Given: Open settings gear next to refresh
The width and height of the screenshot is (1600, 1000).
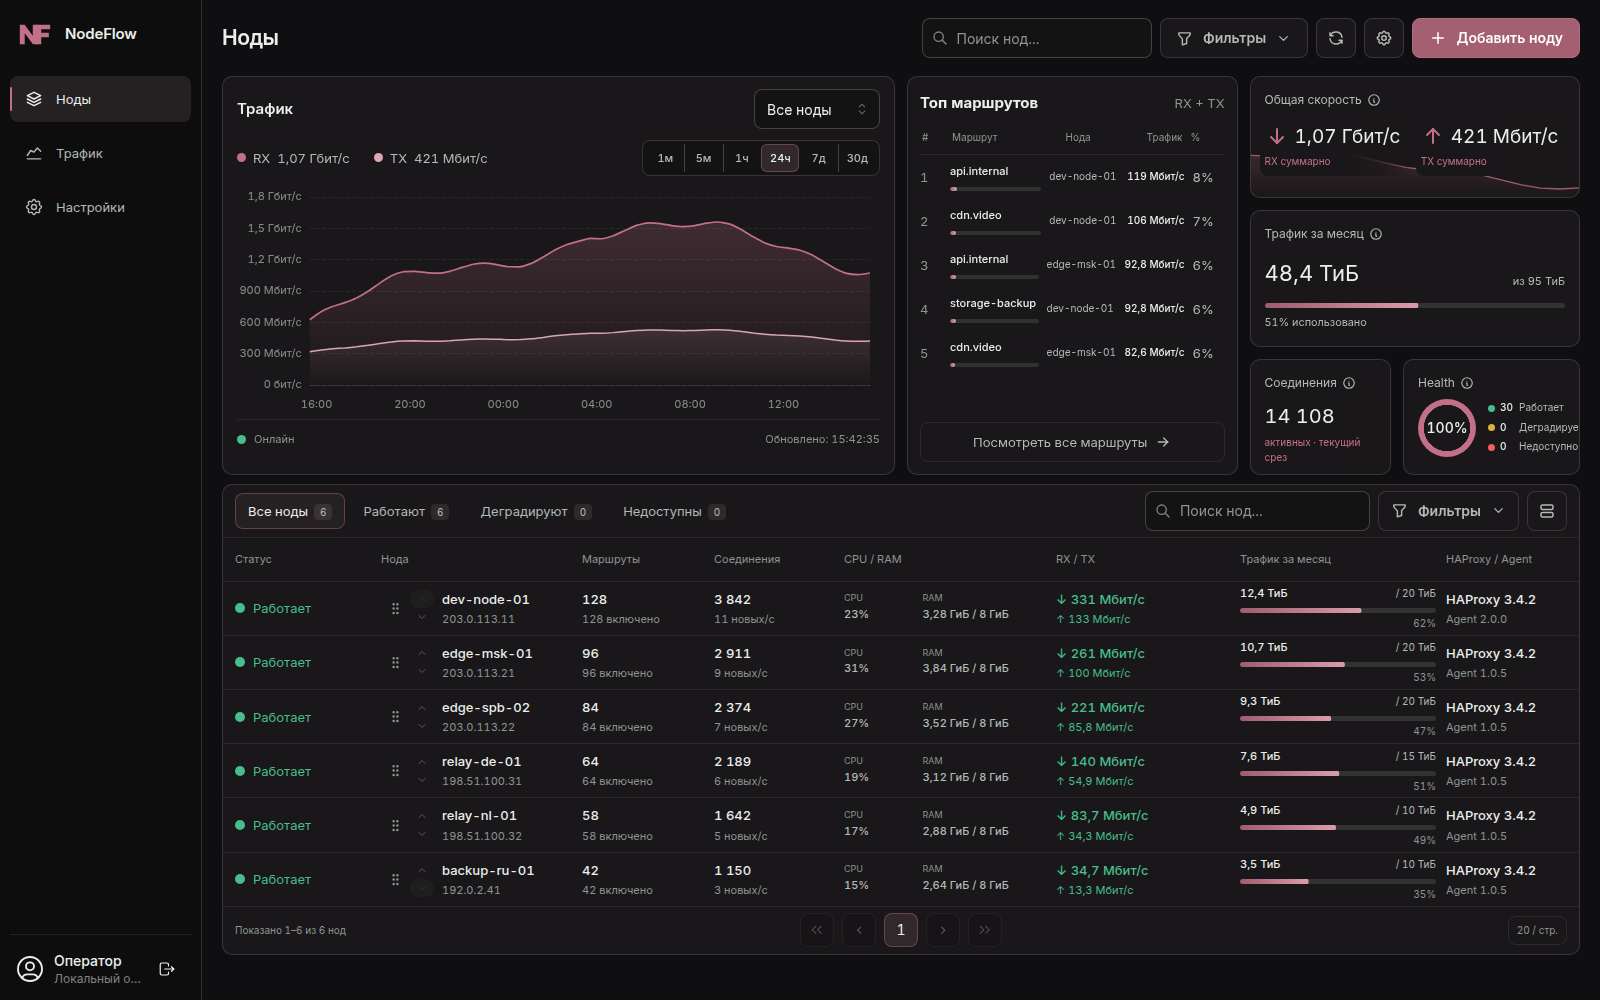Looking at the screenshot, I should pos(1384,38).
